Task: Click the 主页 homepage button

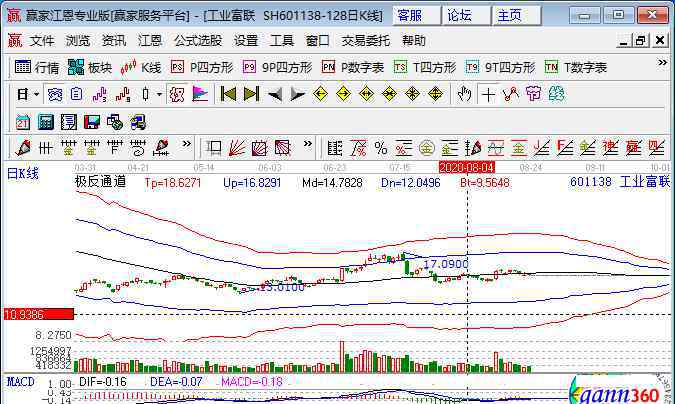Action: click(517, 16)
